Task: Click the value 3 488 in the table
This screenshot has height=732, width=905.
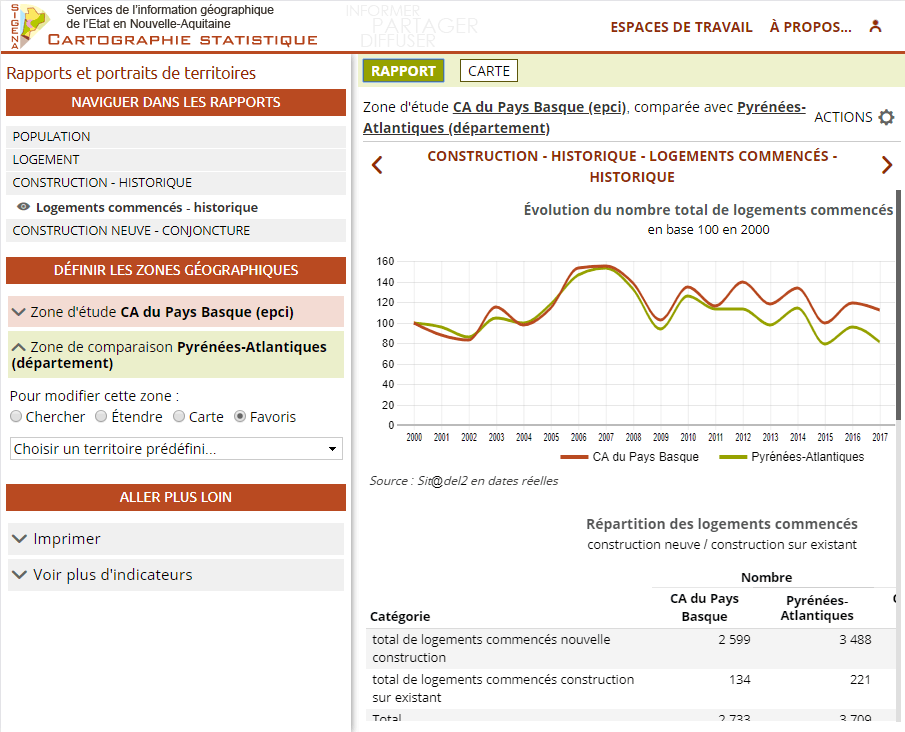Action: 855,640
